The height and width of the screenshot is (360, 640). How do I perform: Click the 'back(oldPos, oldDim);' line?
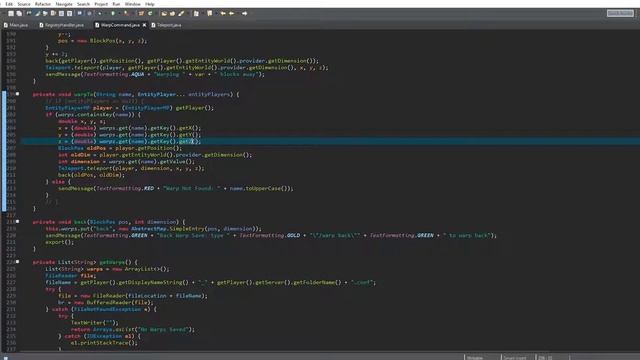(91, 175)
